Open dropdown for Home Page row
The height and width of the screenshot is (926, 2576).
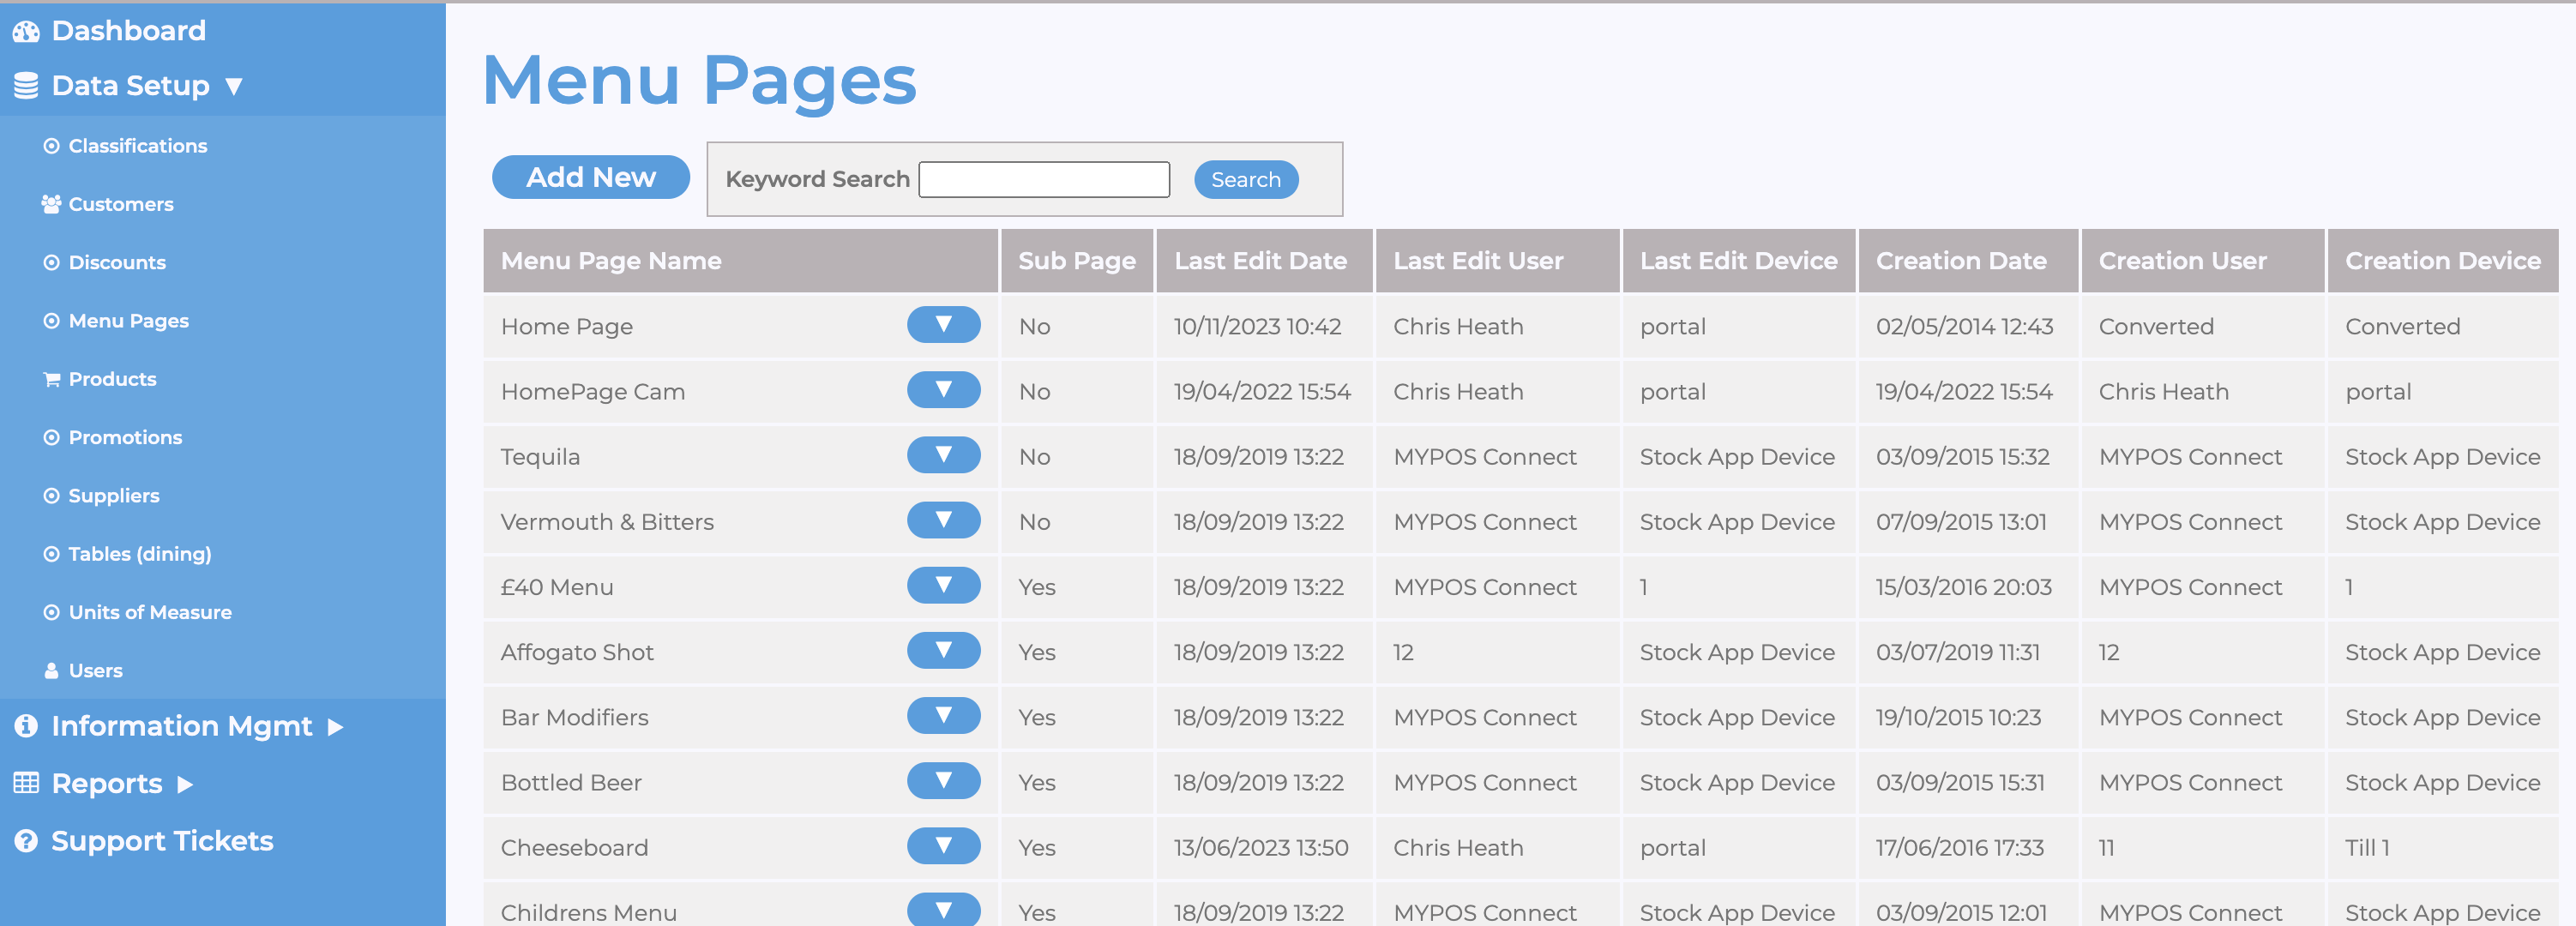pyautogui.click(x=943, y=325)
